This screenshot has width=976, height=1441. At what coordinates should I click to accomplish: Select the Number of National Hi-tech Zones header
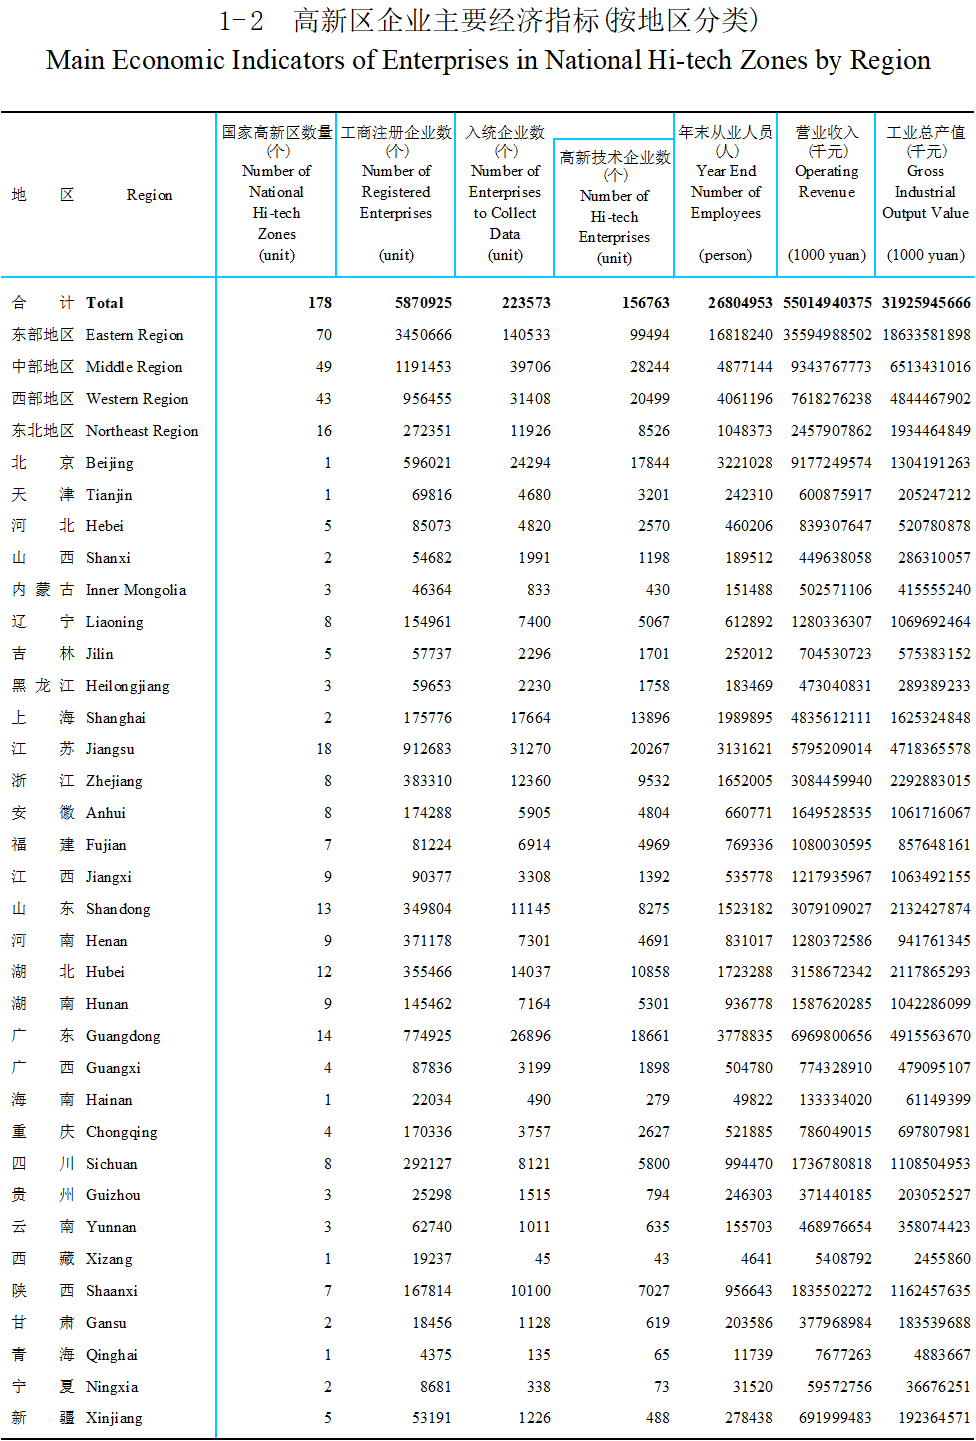(x=277, y=193)
